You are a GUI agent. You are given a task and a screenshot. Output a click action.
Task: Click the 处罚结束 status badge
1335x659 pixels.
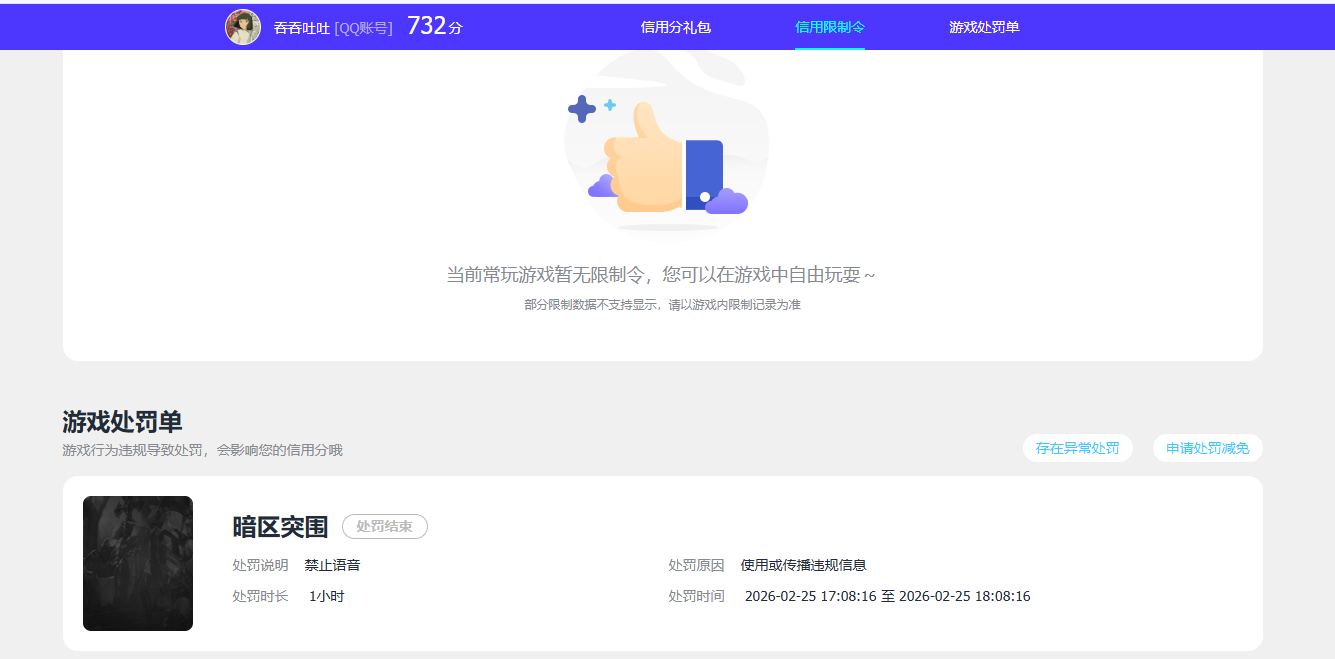385,526
